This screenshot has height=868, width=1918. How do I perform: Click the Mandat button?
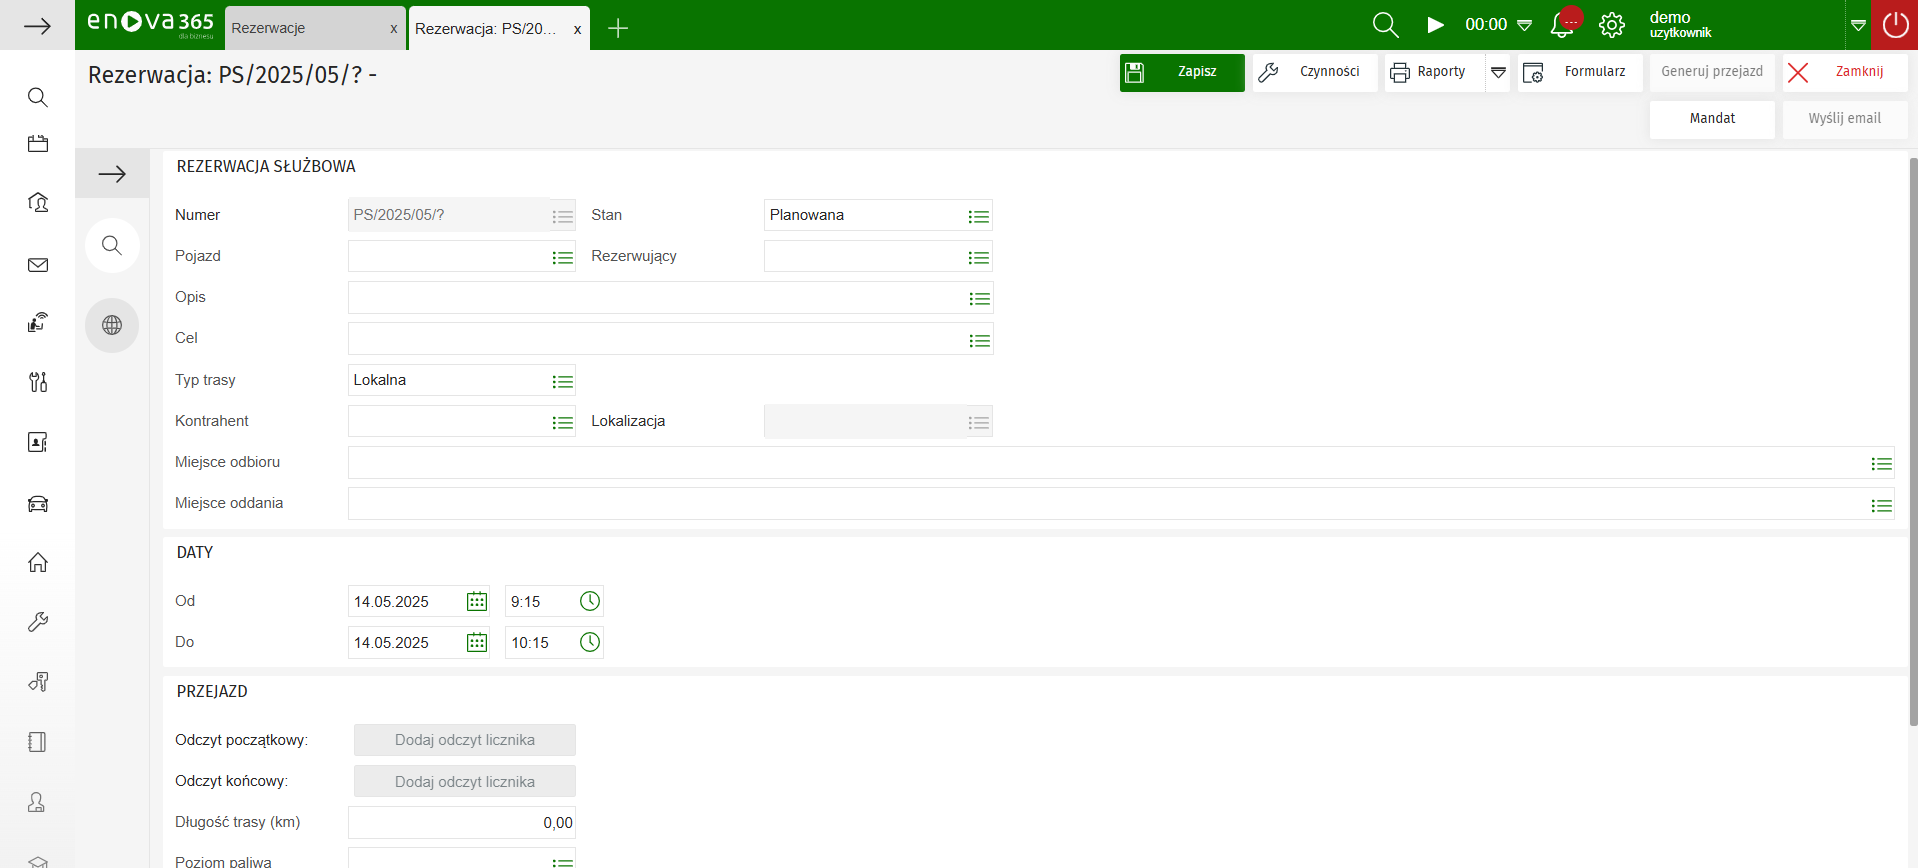pyautogui.click(x=1711, y=119)
